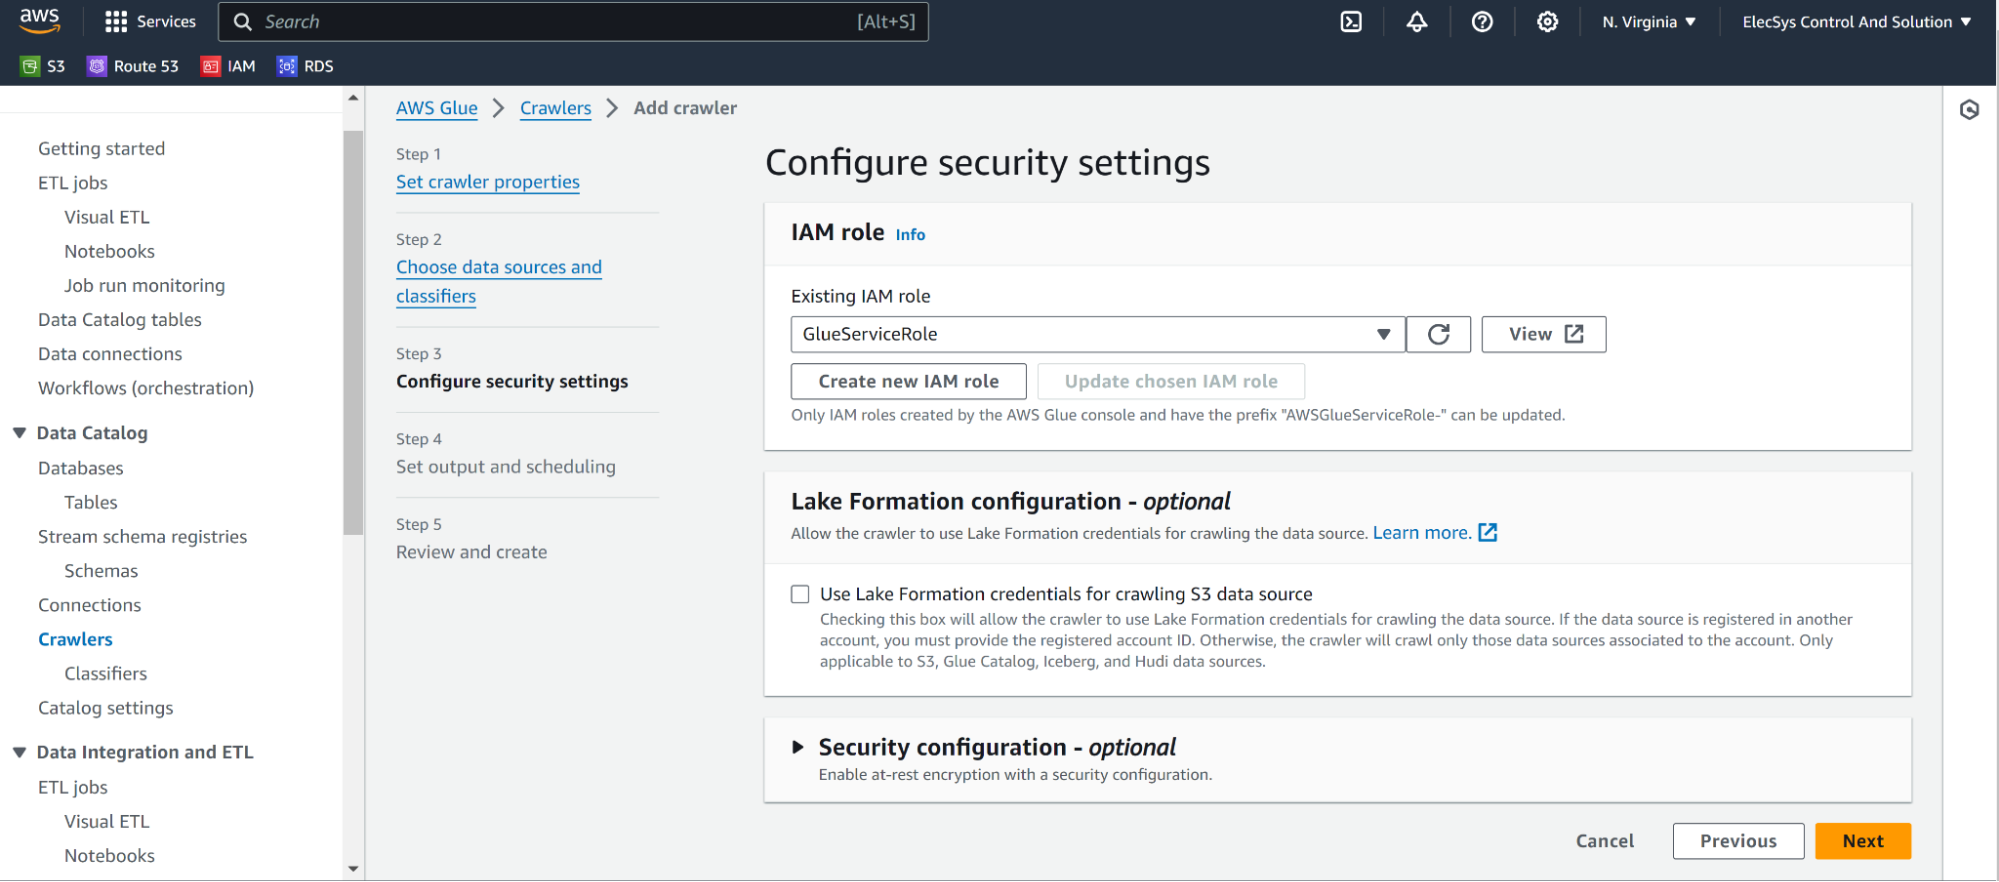Open Classifiers in sidebar
Screen dimensions: 1999x882
click(105, 673)
